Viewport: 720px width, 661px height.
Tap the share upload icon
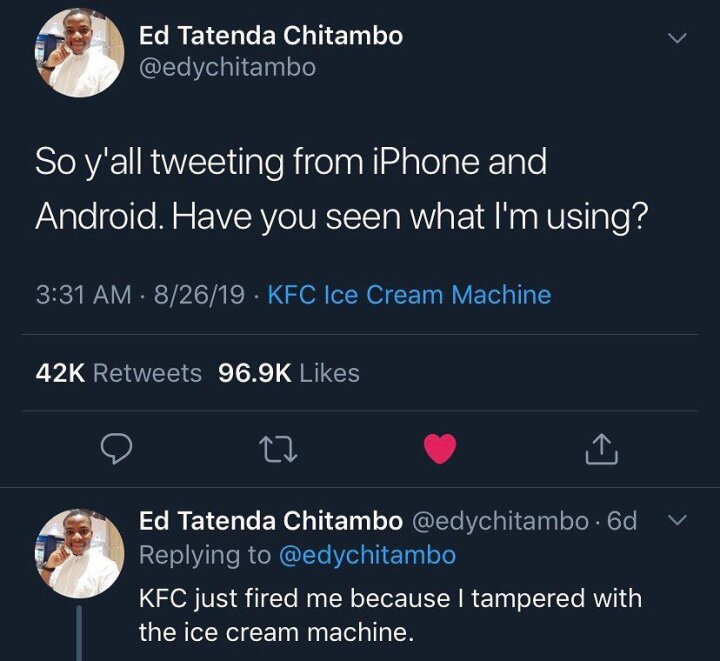(602, 448)
